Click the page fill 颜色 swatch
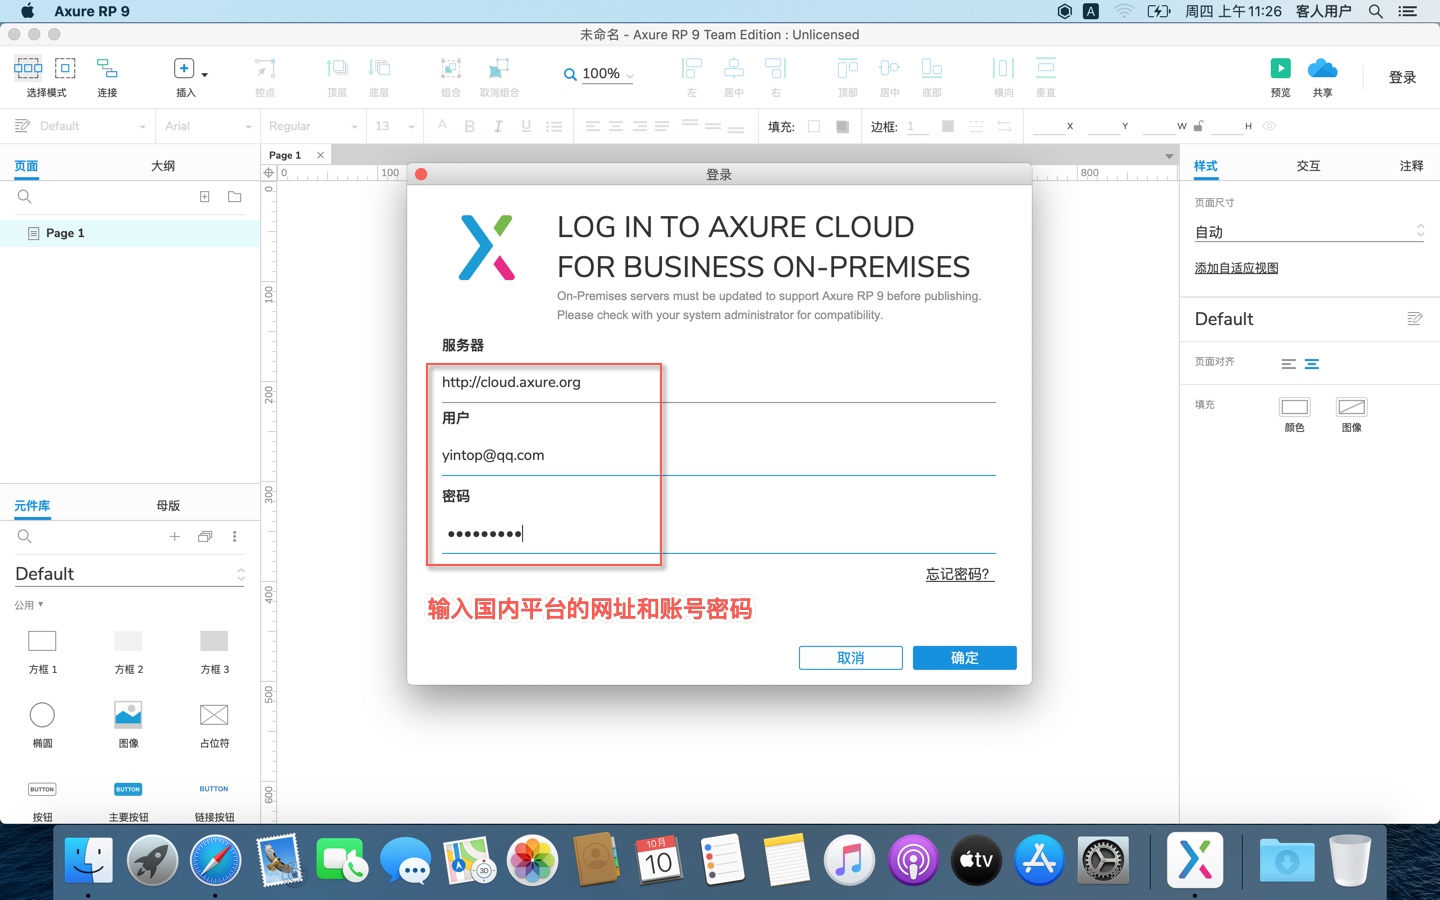This screenshot has height=900, width=1440. (x=1295, y=407)
